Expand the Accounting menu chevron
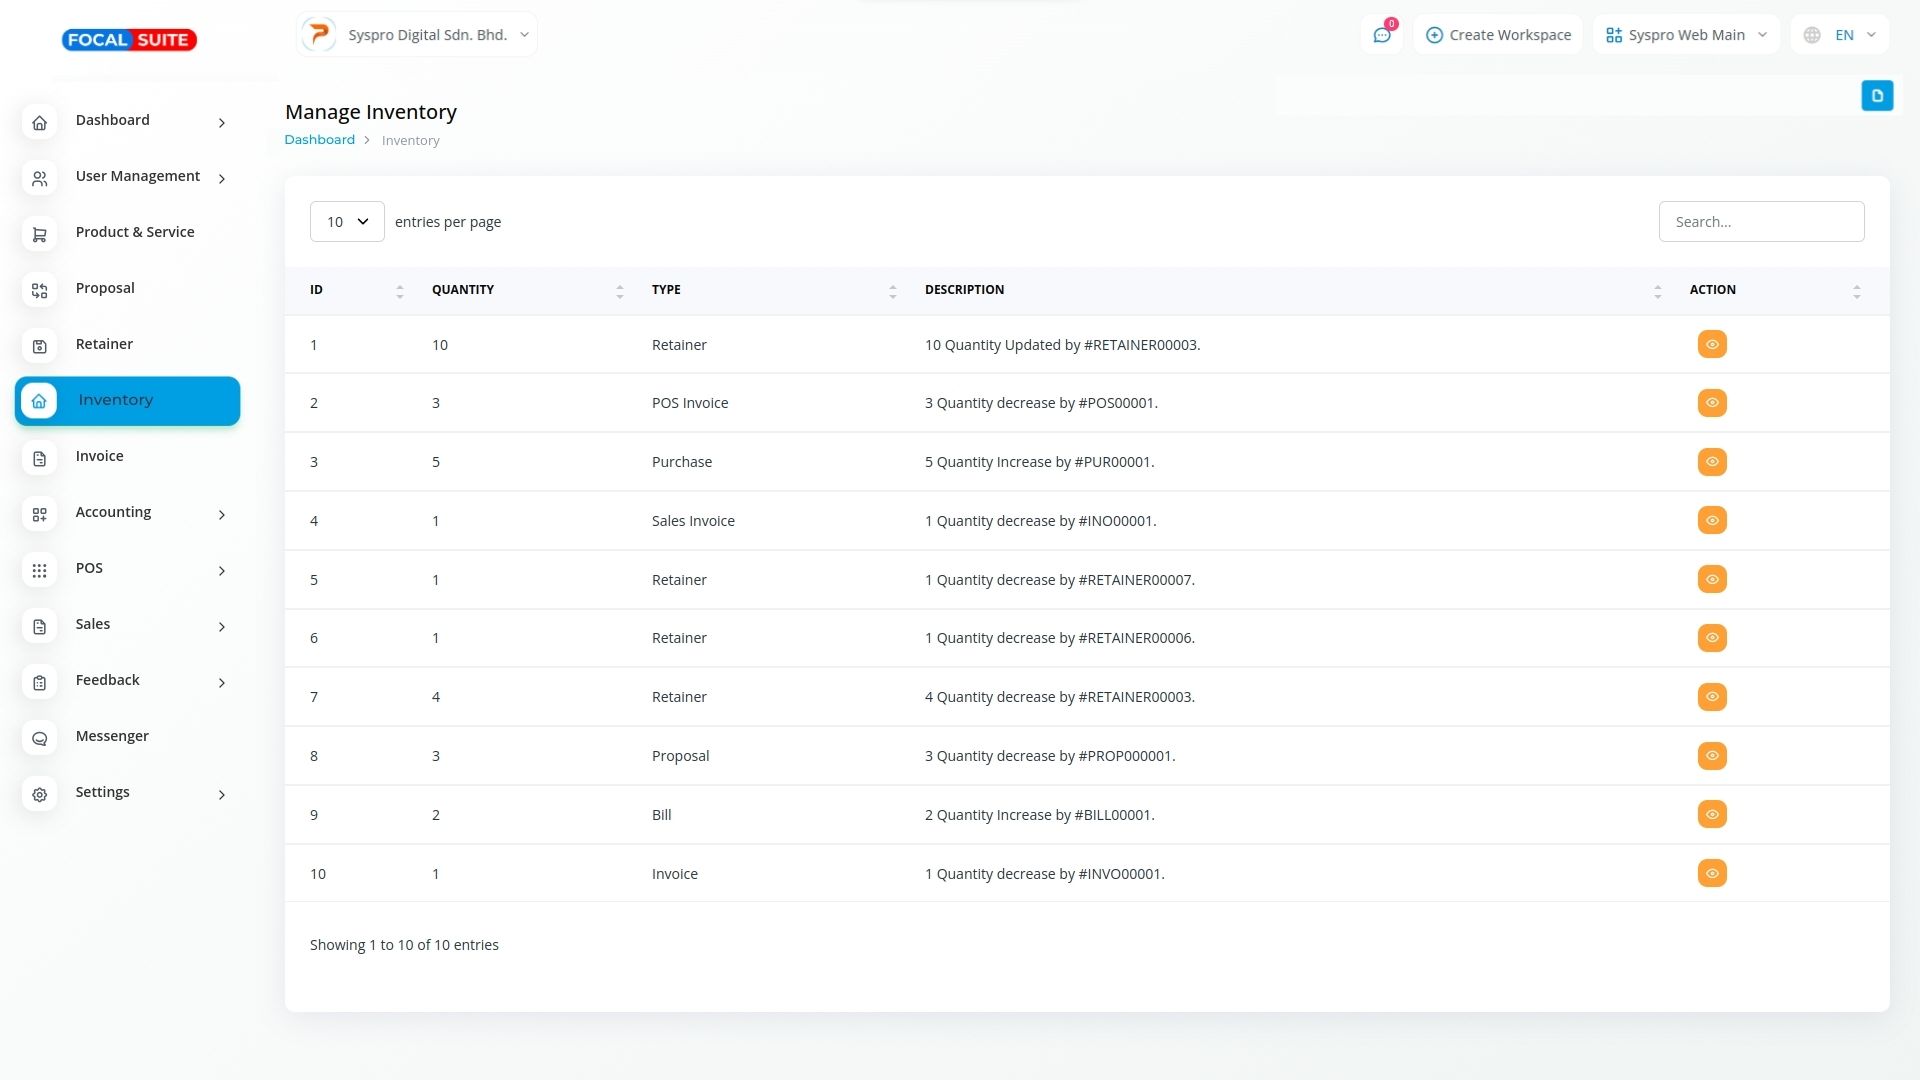Viewport: 1920px width, 1080px height. coord(222,515)
